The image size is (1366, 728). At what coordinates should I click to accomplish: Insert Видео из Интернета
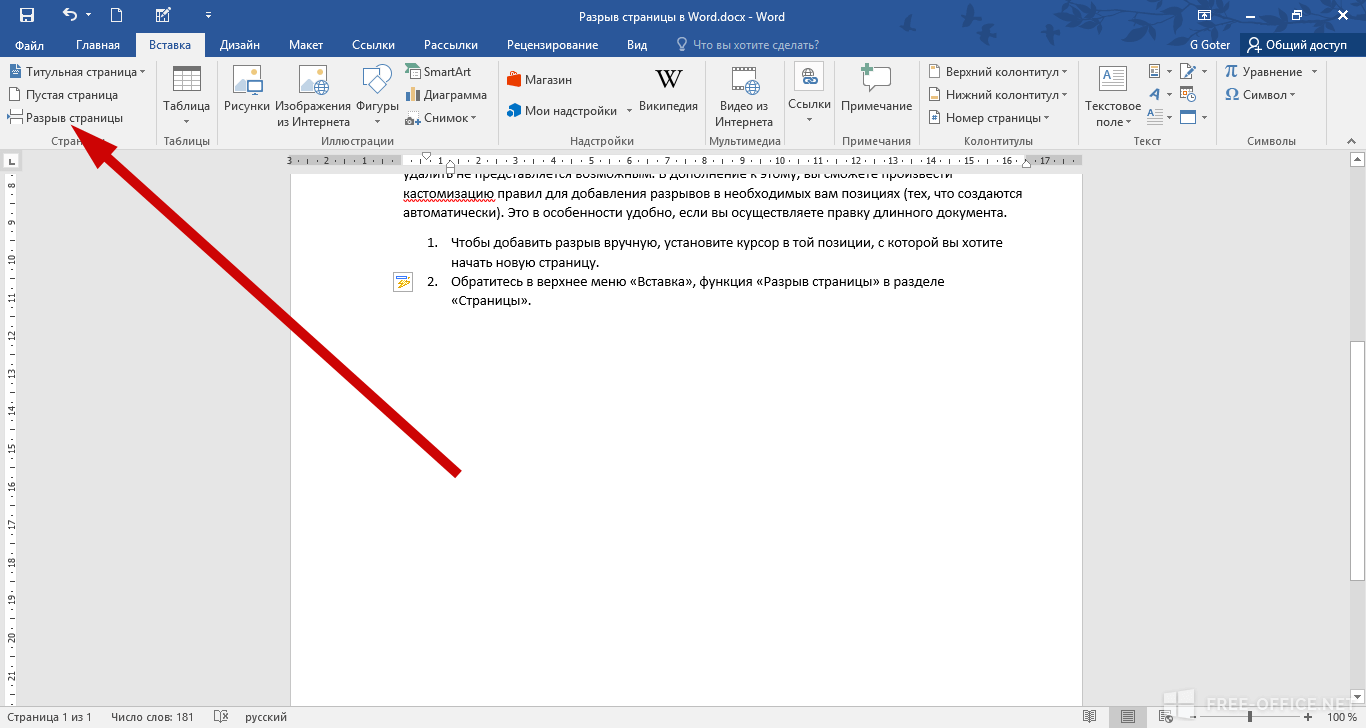(x=744, y=95)
